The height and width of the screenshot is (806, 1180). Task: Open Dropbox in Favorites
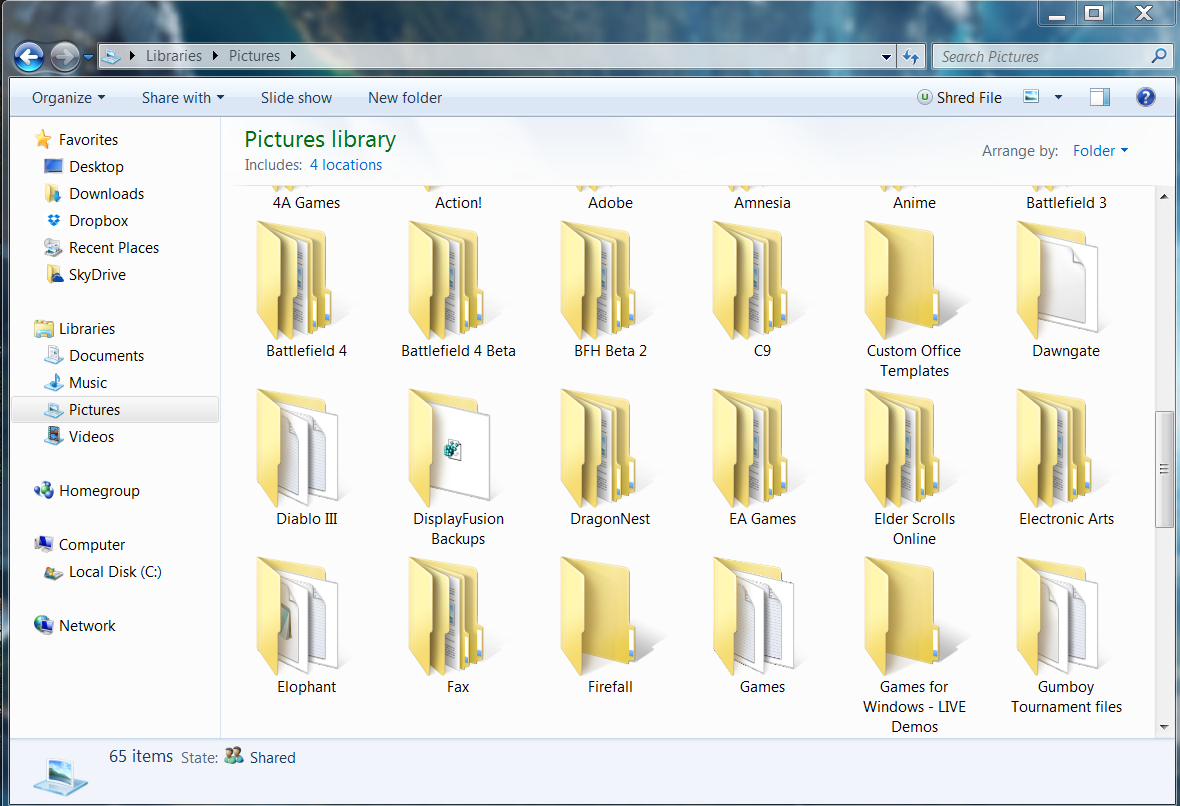pos(99,221)
